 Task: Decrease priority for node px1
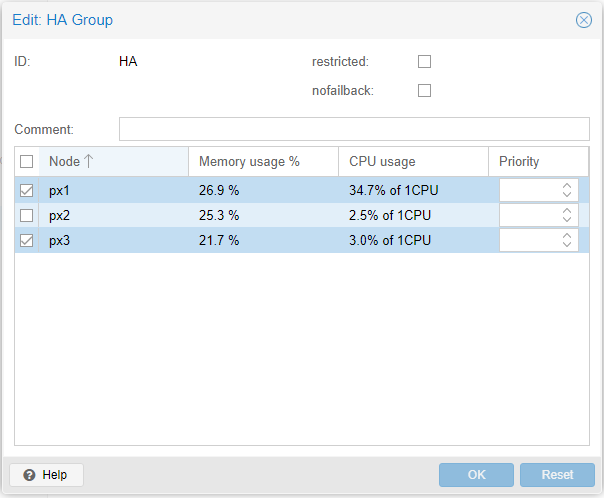[567, 195]
